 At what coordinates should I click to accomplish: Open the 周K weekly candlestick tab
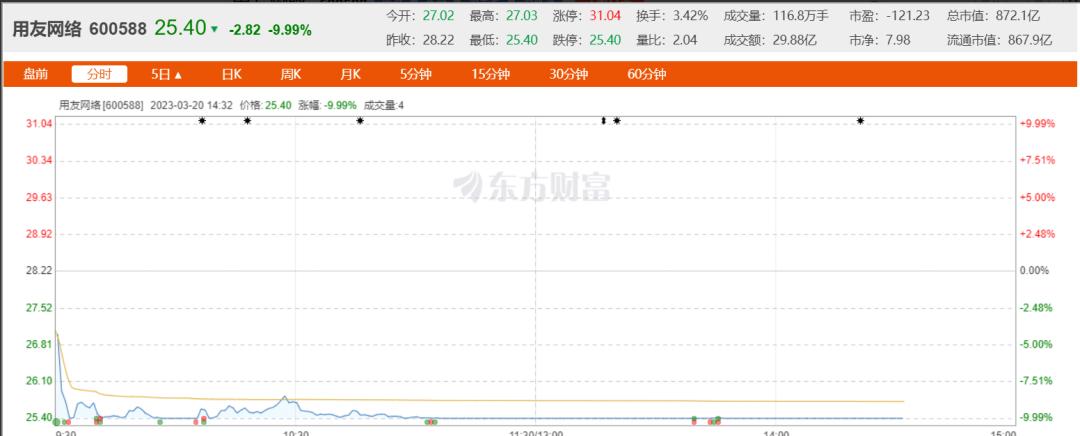(x=291, y=74)
